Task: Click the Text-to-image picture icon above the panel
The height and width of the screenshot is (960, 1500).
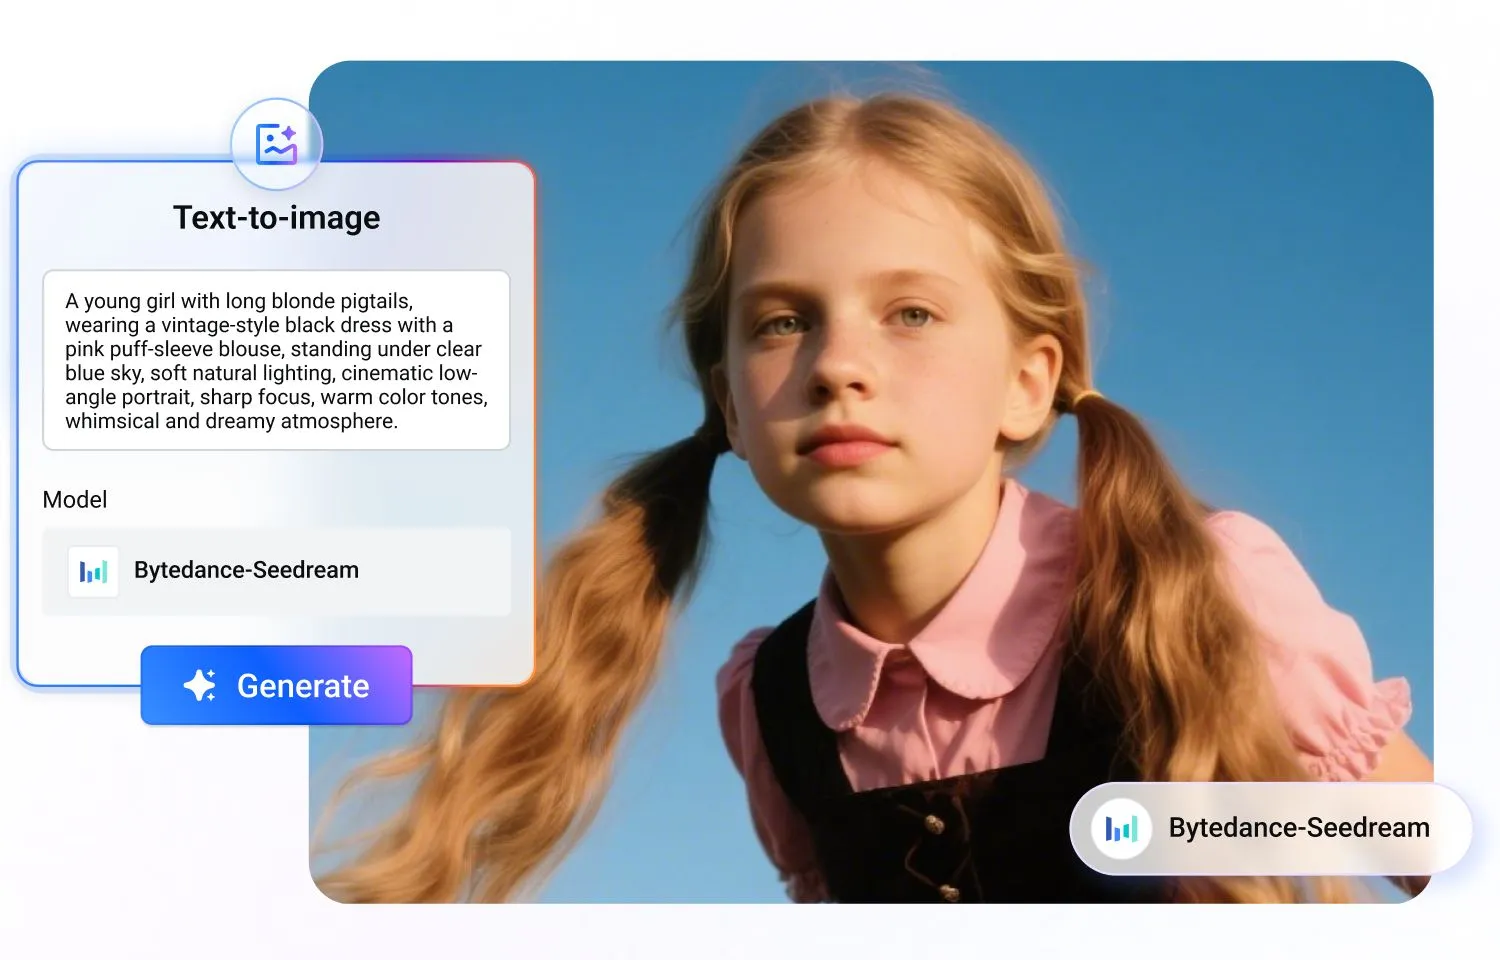Action: tap(276, 143)
